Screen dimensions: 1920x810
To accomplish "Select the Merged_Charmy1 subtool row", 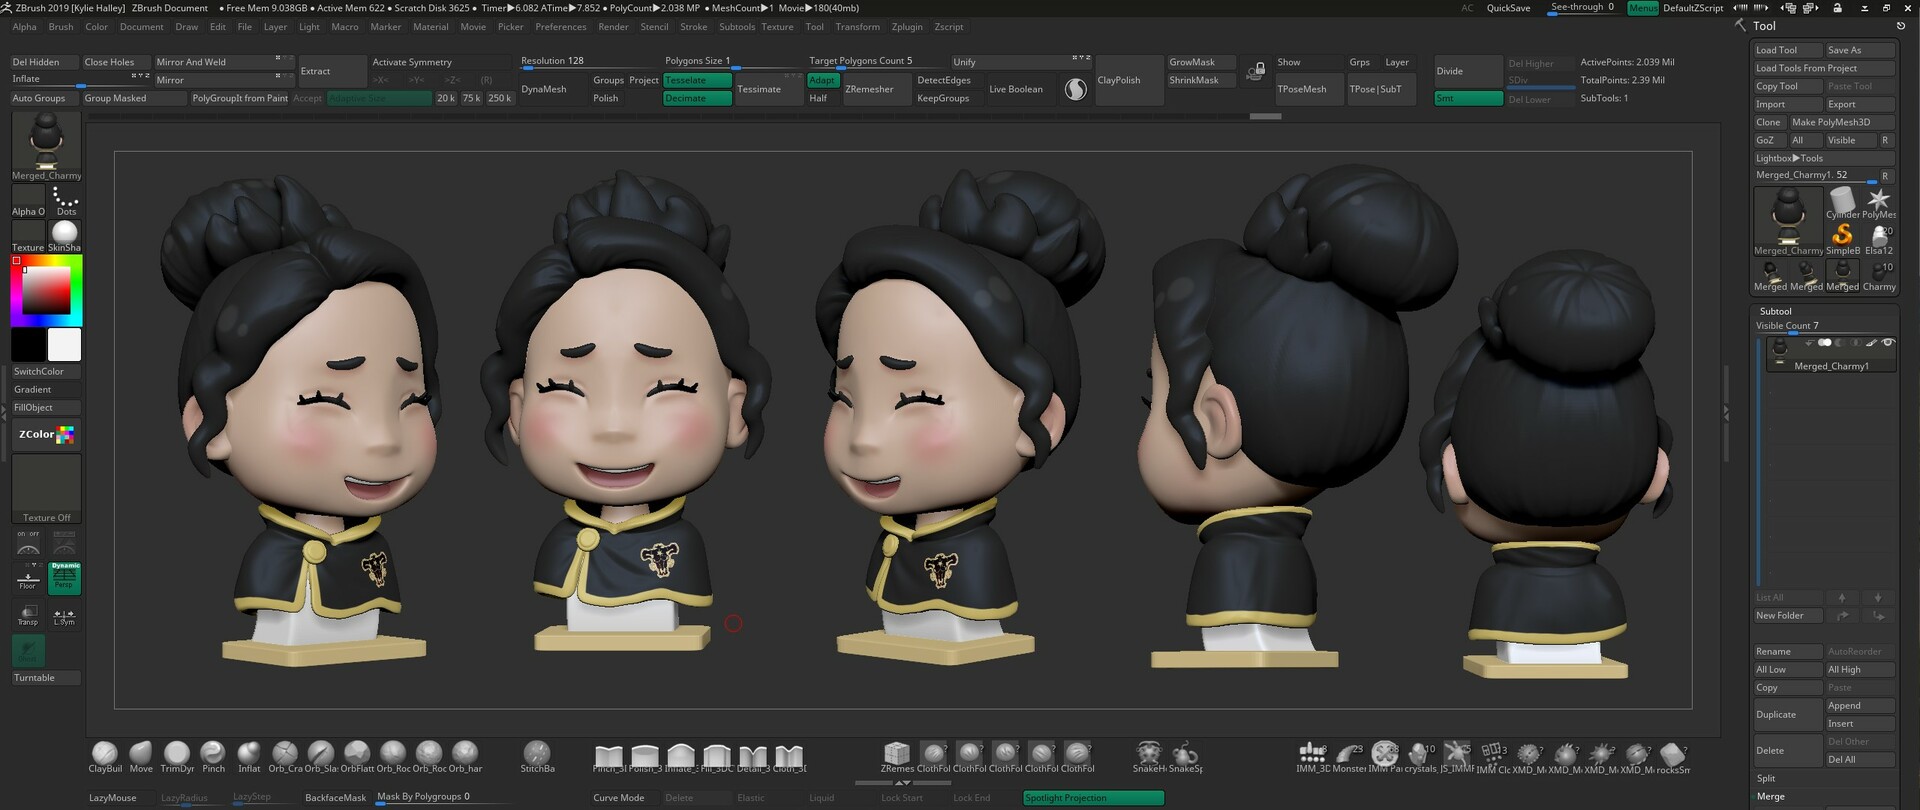I will click(1830, 355).
